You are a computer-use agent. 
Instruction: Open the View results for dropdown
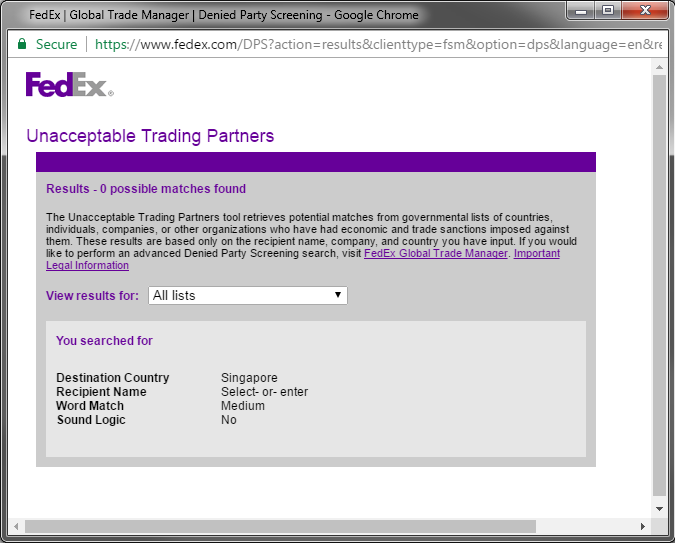(248, 295)
